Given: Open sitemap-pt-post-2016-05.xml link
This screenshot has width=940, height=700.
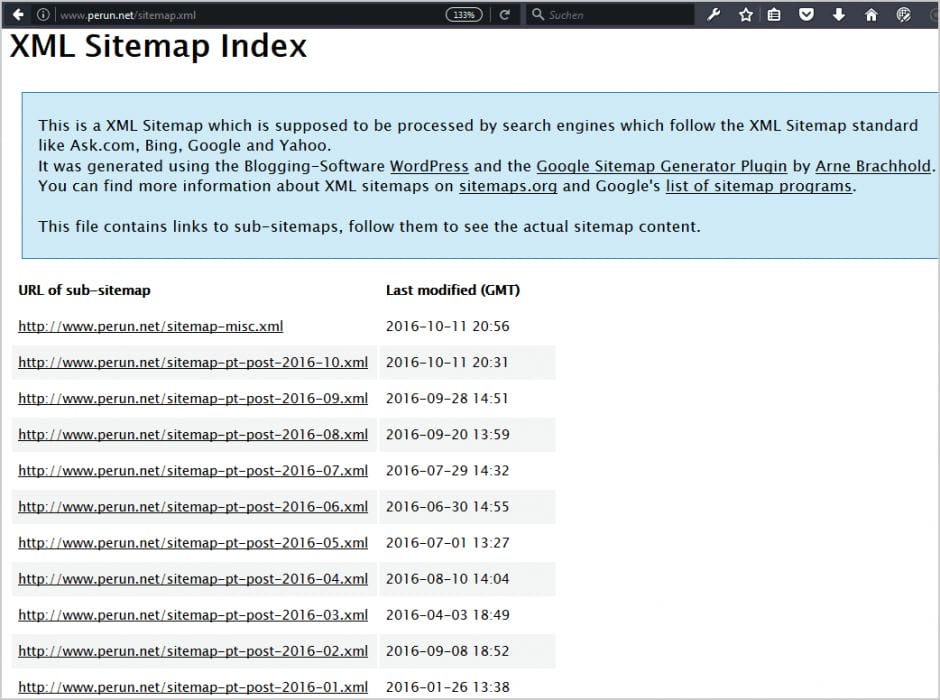Looking at the screenshot, I should pos(193,542).
